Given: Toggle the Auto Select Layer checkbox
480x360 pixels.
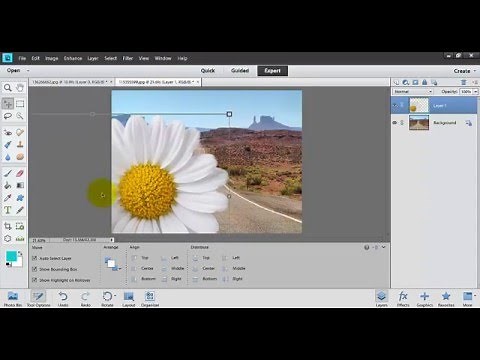Looking at the screenshot, I should pyautogui.click(x=34, y=258).
